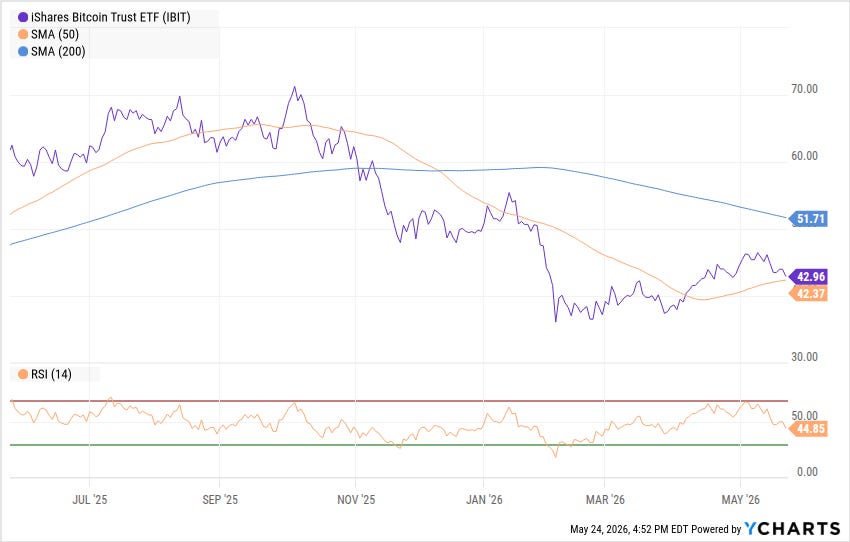The height and width of the screenshot is (542, 850).
Task: Click the JAN '26 date axis label
Action: (484, 500)
